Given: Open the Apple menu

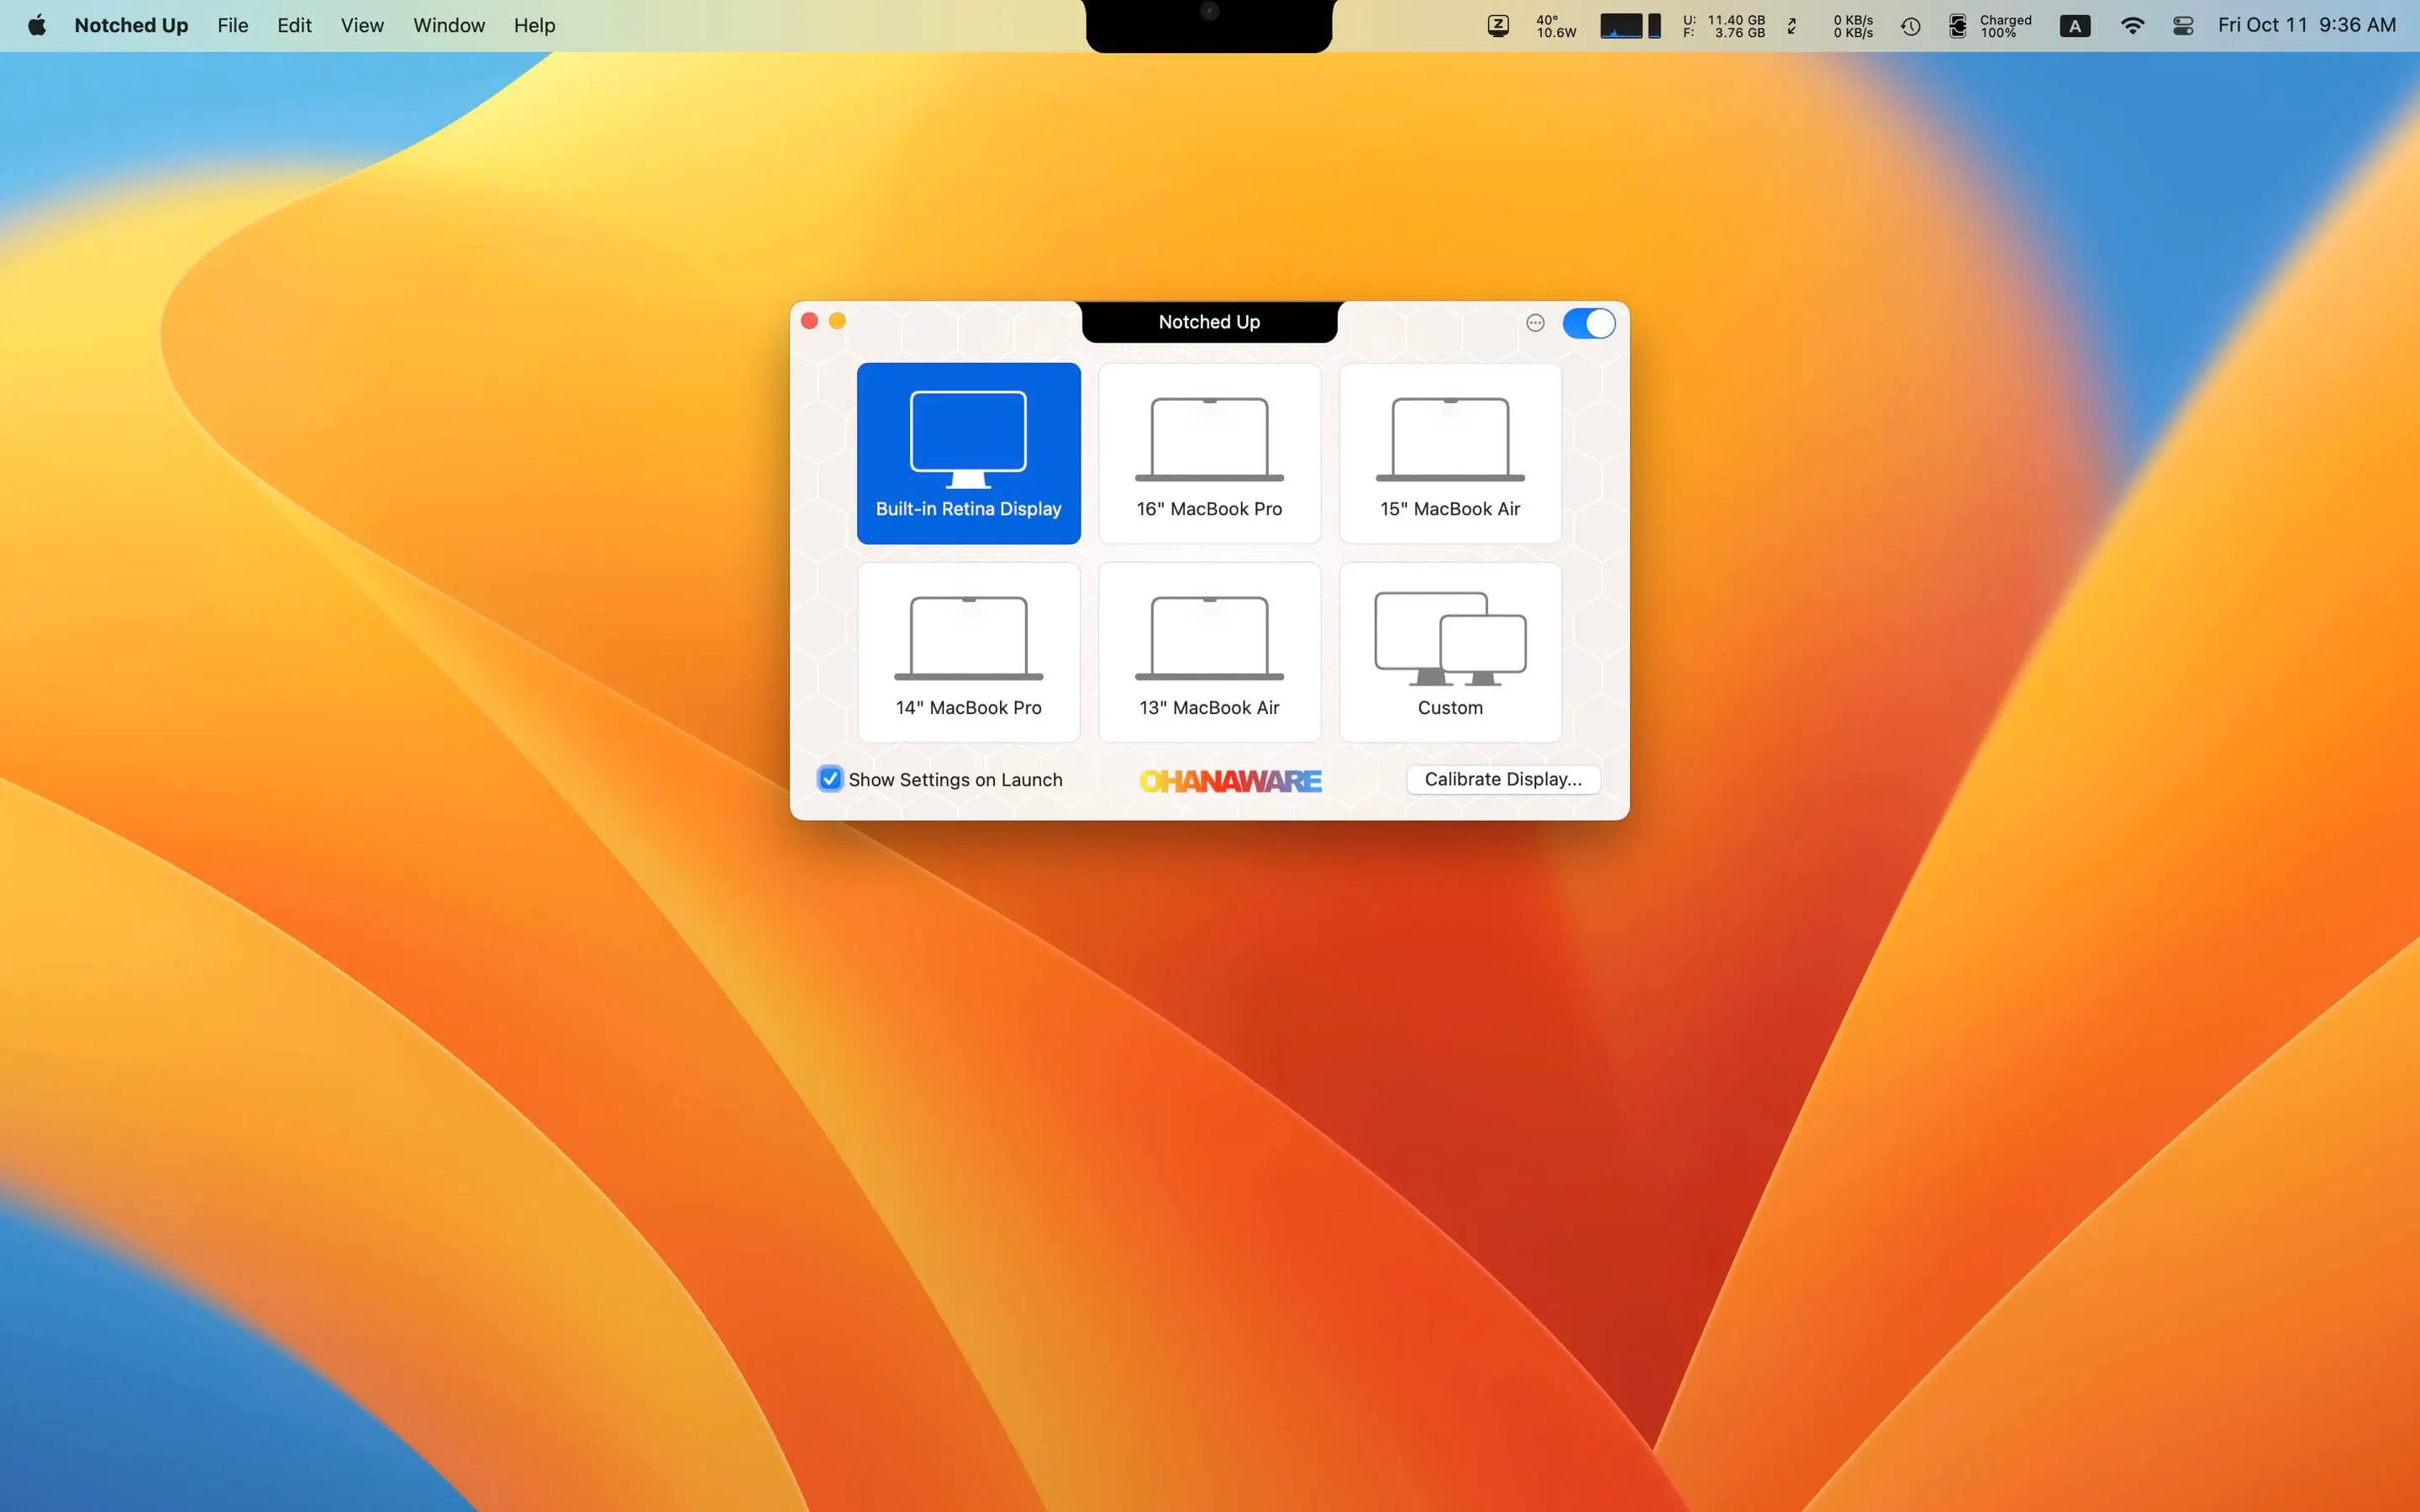Looking at the screenshot, I should [x=37, y=26].
